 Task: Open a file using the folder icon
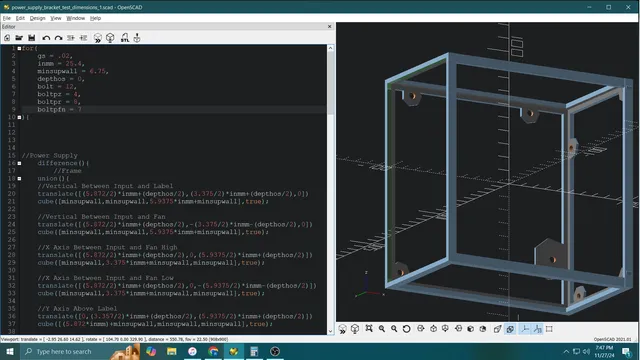19,38
